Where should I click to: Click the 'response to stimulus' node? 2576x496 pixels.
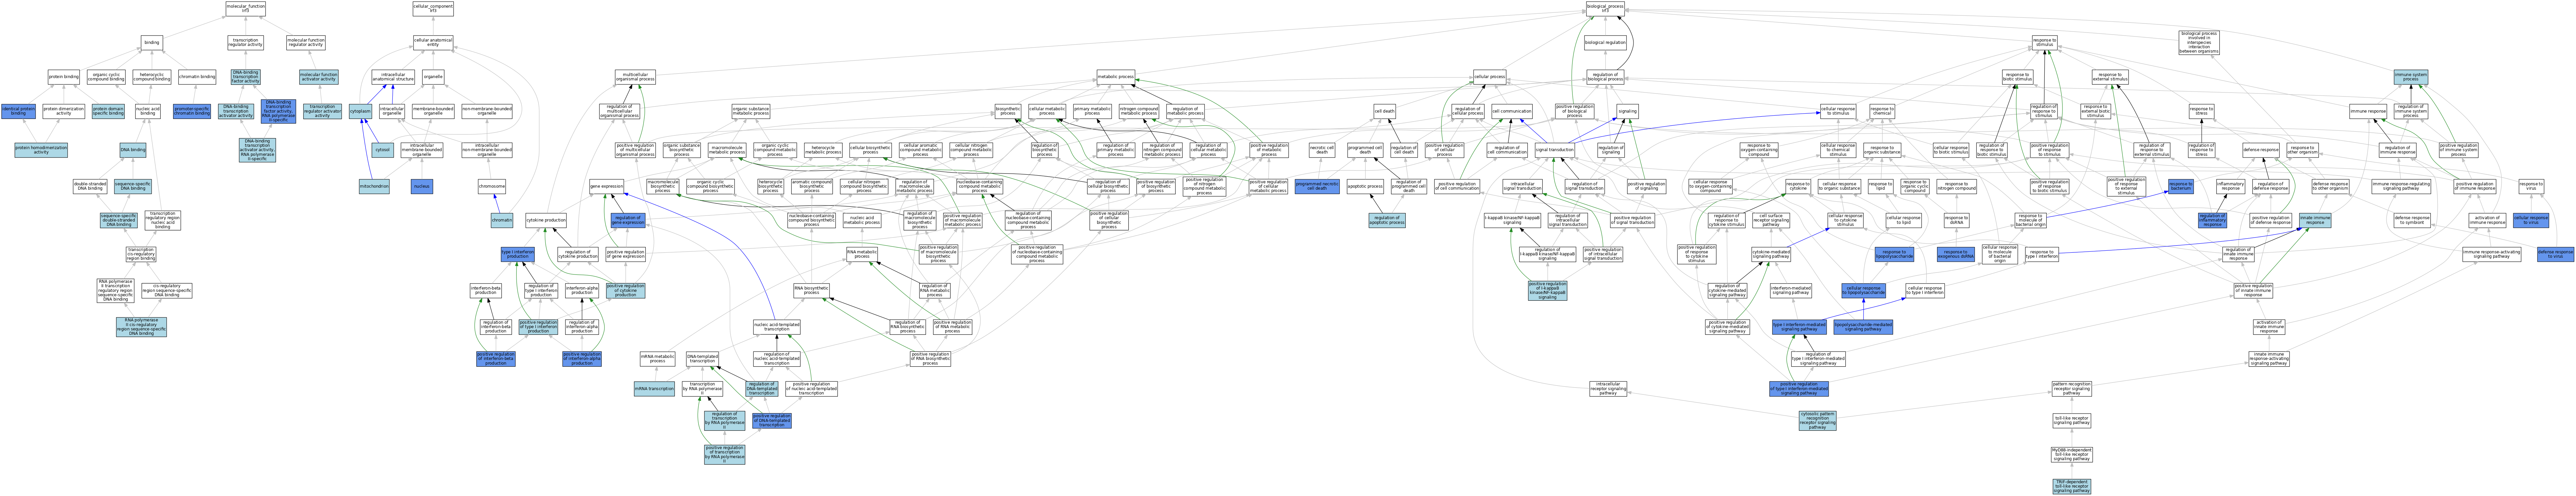(2044, 43)
